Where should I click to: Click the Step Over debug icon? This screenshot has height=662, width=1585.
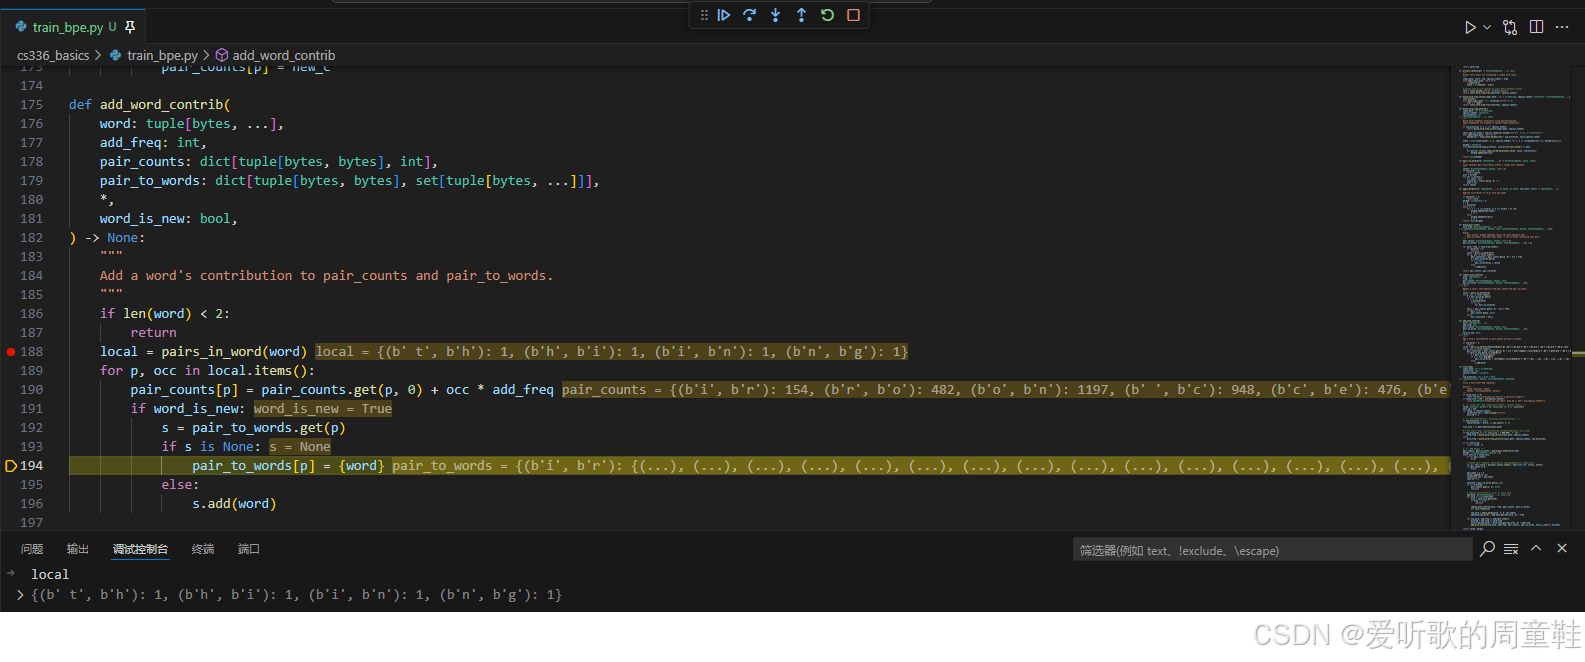coord(749,15)
